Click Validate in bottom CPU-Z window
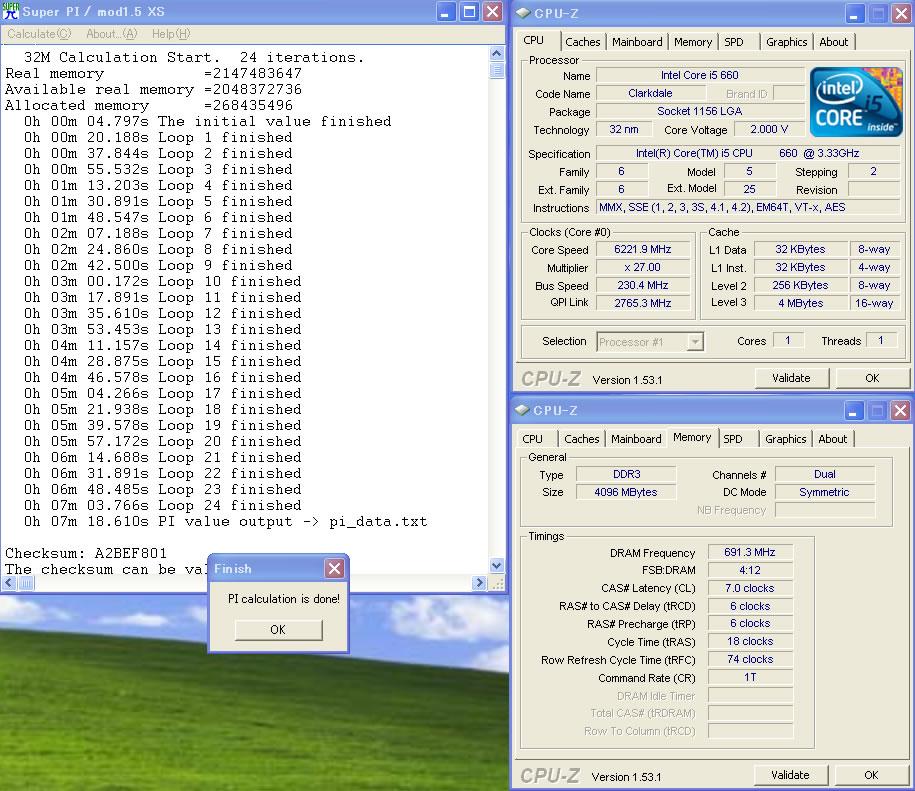The width and height of the screenshot is (915, 791). [x=790, y=775]
